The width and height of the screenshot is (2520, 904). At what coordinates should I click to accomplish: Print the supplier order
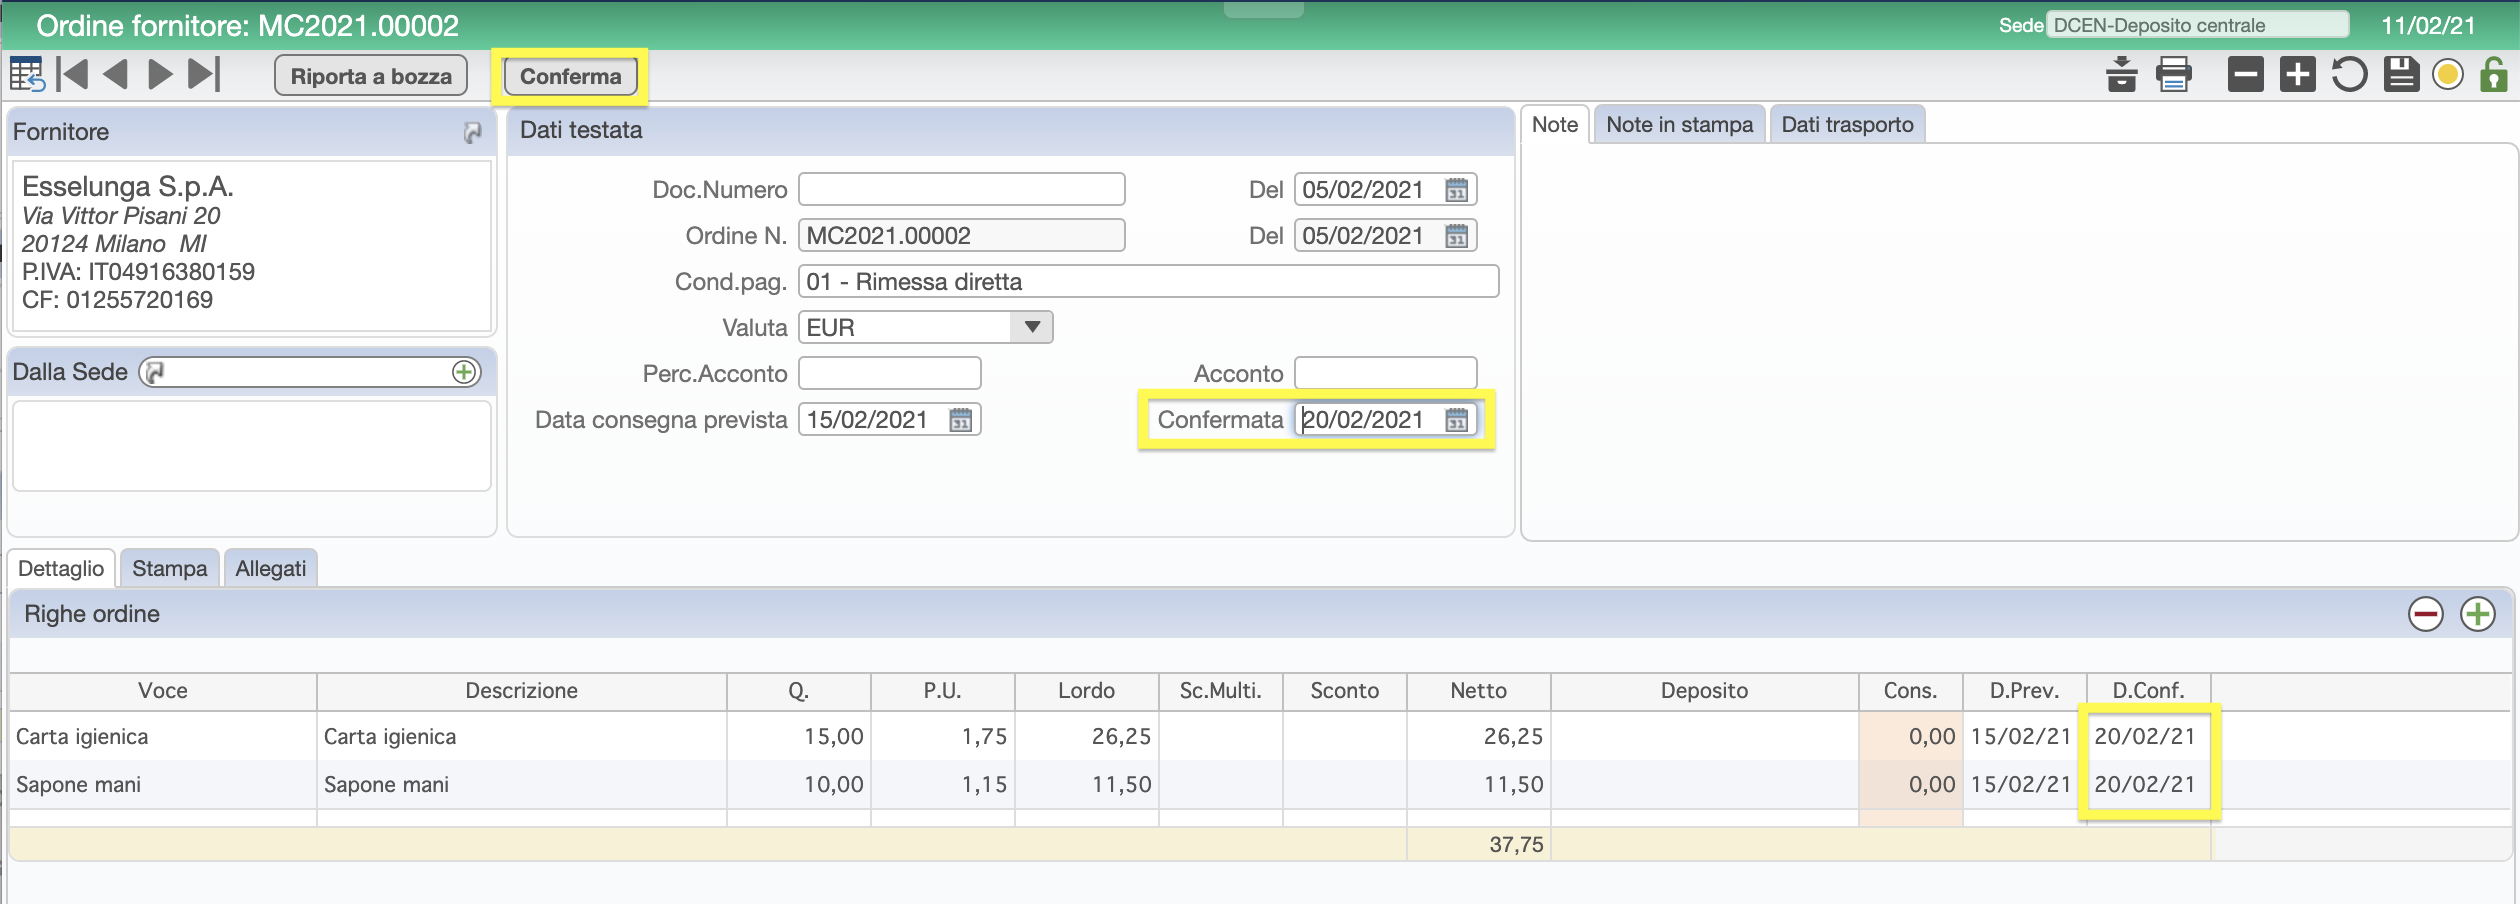coord(2174,75)
